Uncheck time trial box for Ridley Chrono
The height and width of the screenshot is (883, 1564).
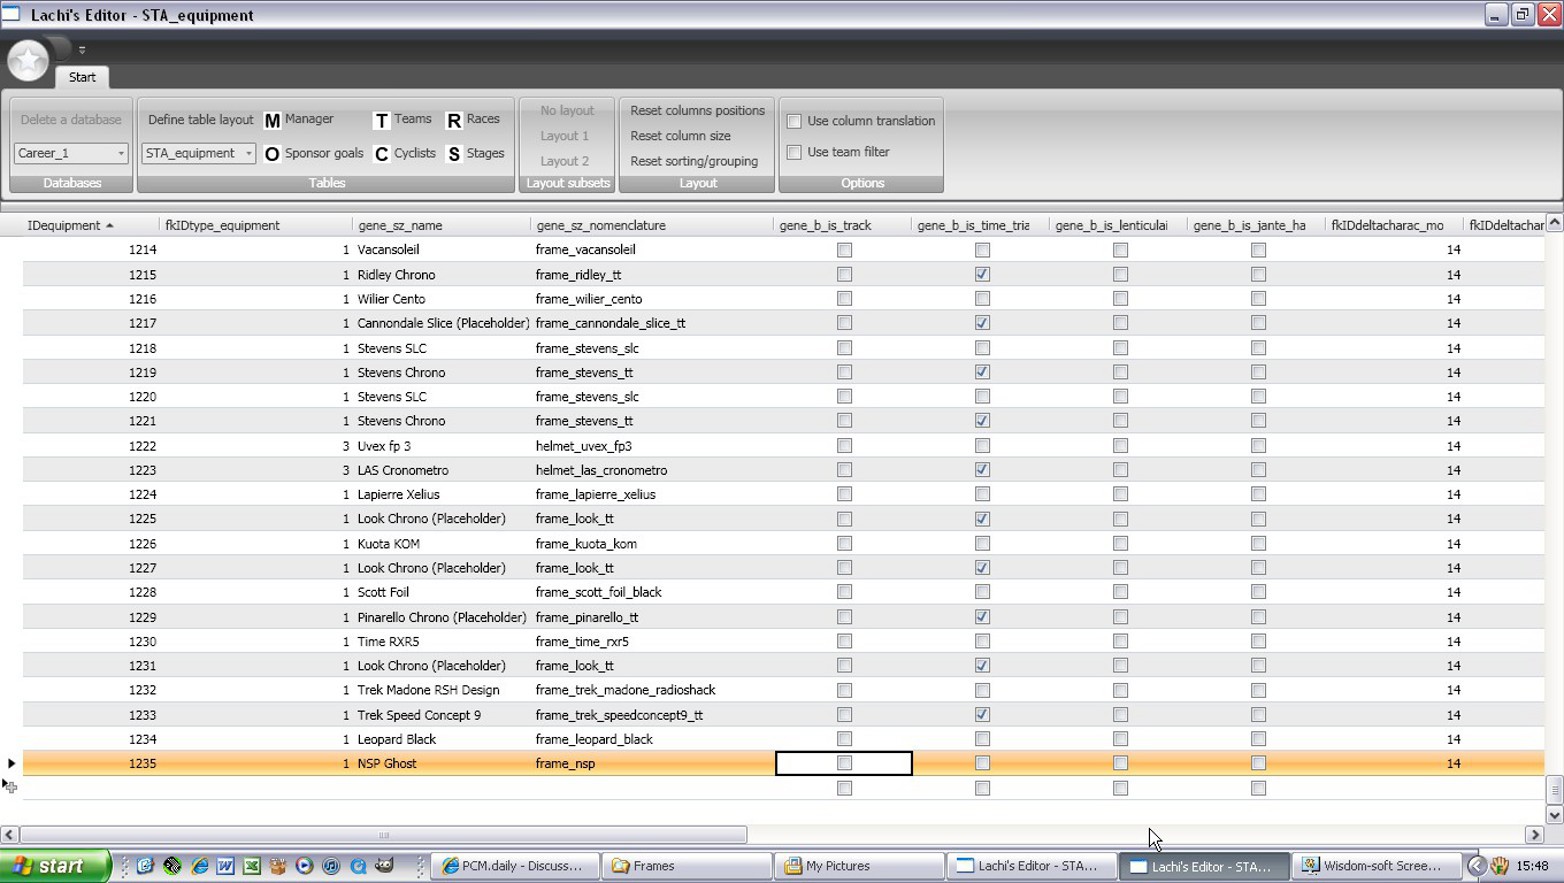(x=982, y=274)
